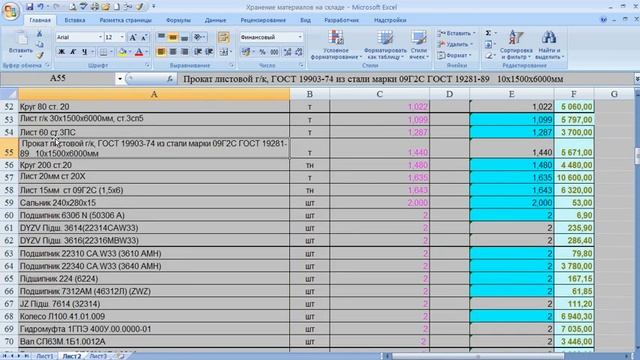Switch to the Разметка страницы ribbon tab
640x360 pixels.
pos(125,20)
